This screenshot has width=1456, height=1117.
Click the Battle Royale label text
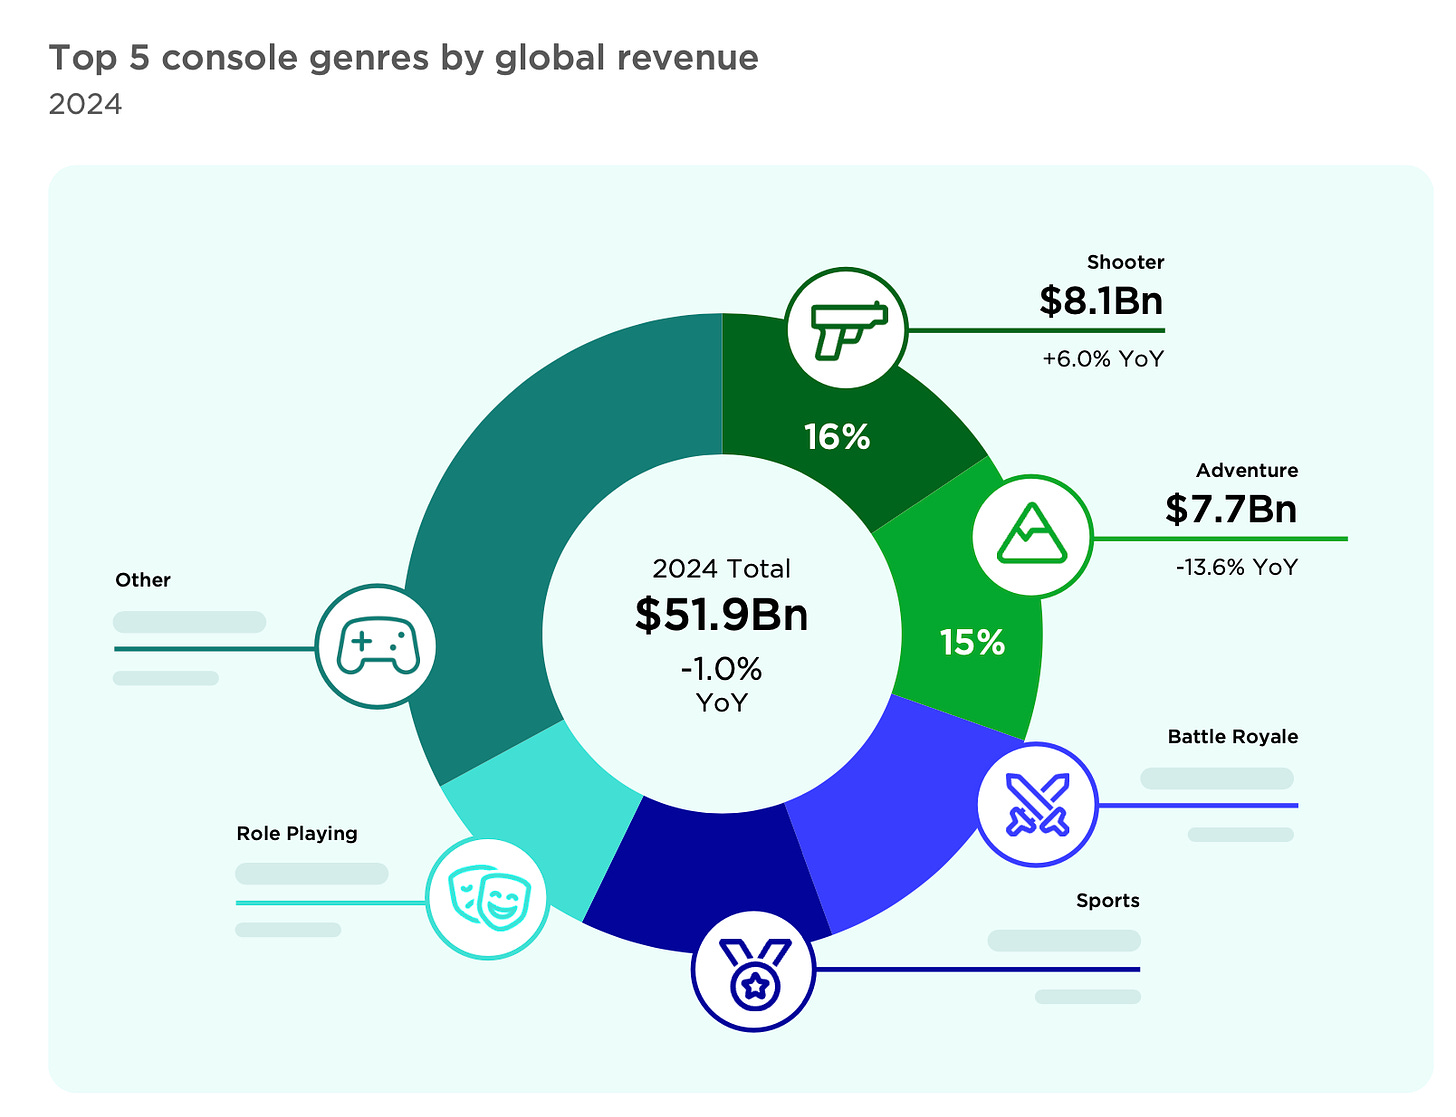(1232, 737)
